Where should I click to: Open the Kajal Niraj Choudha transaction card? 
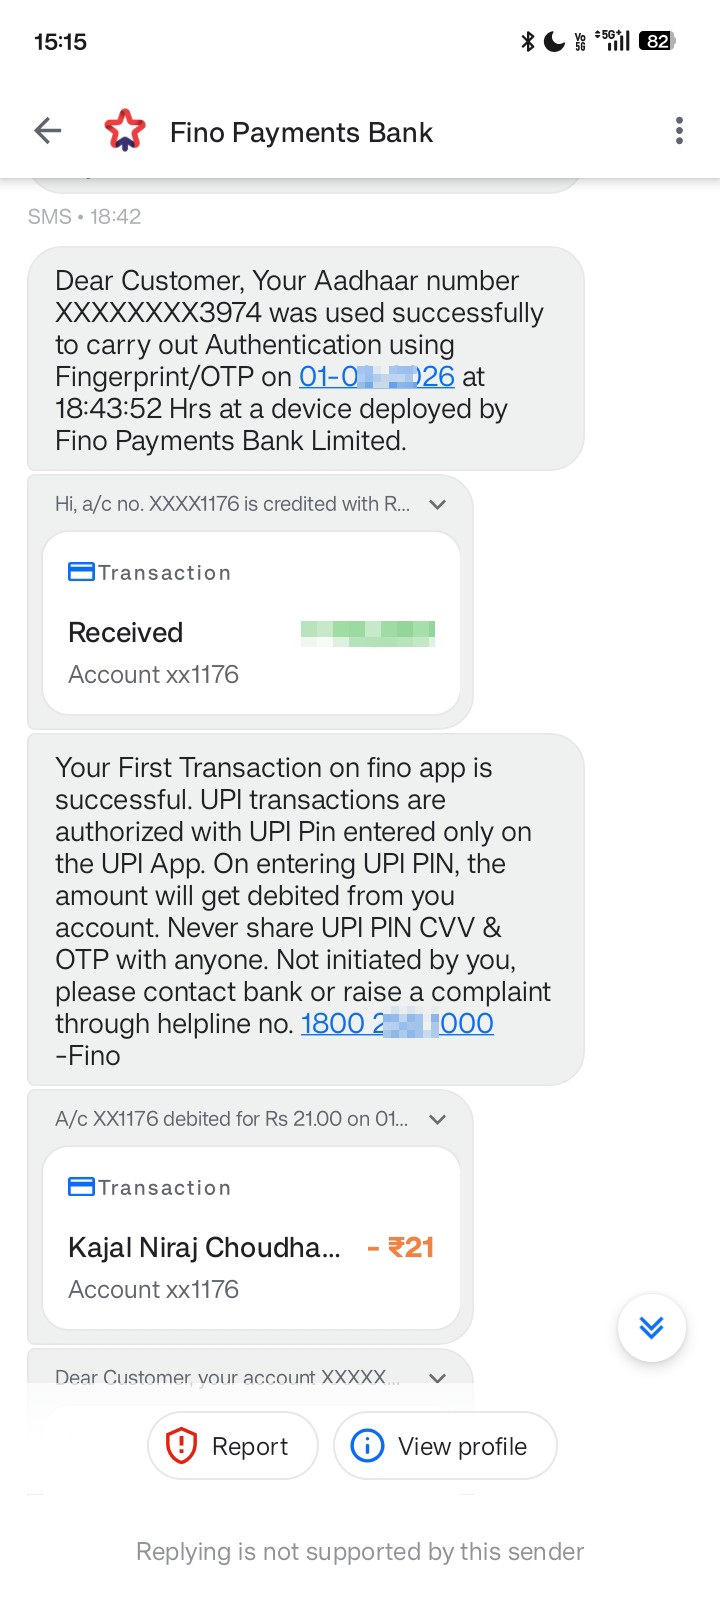click(x=252, y=1238)
